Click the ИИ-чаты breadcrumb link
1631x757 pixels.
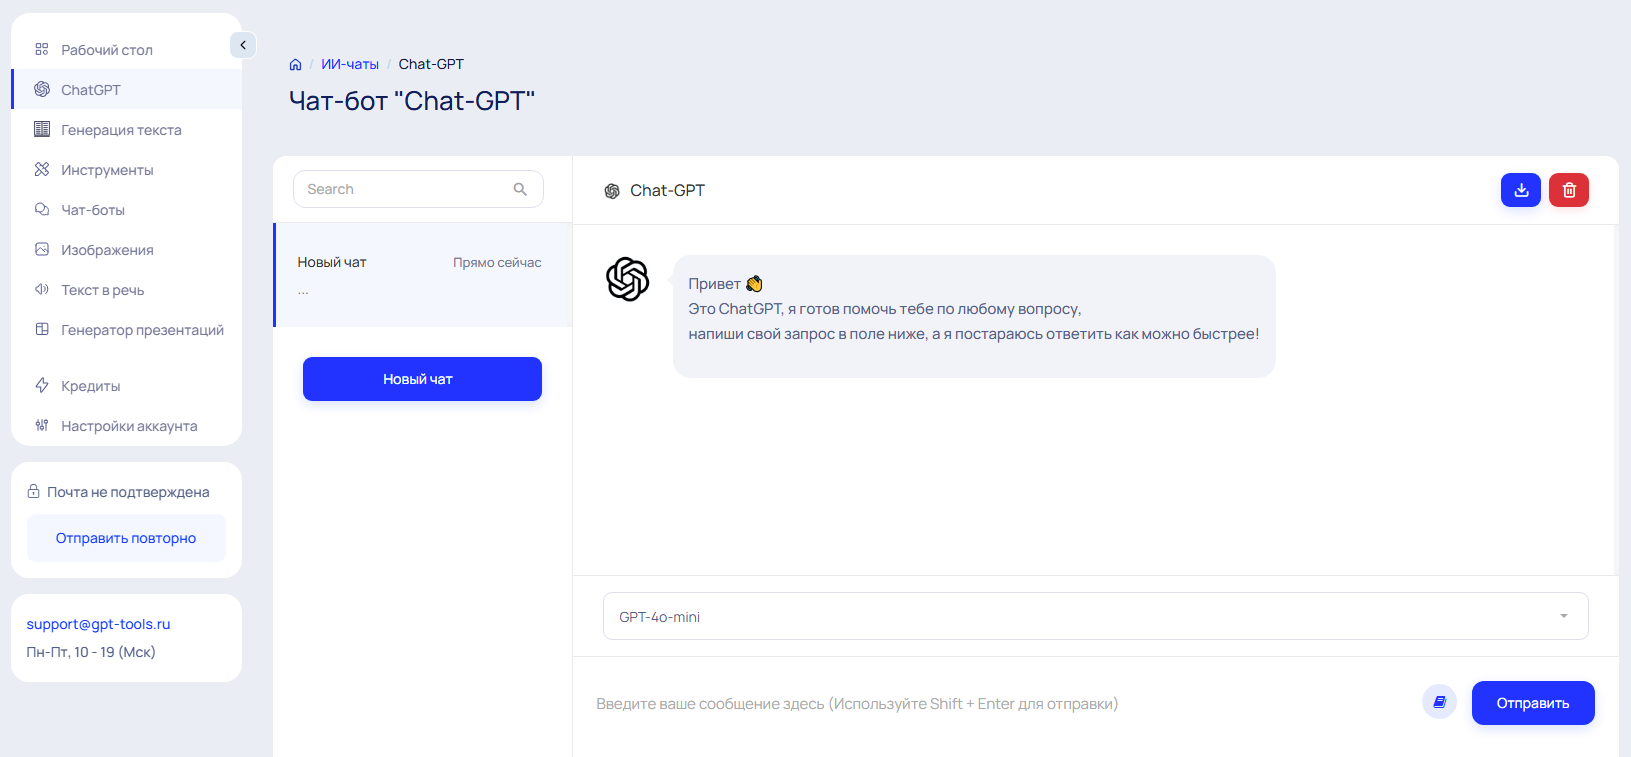[x=349, y=64]
